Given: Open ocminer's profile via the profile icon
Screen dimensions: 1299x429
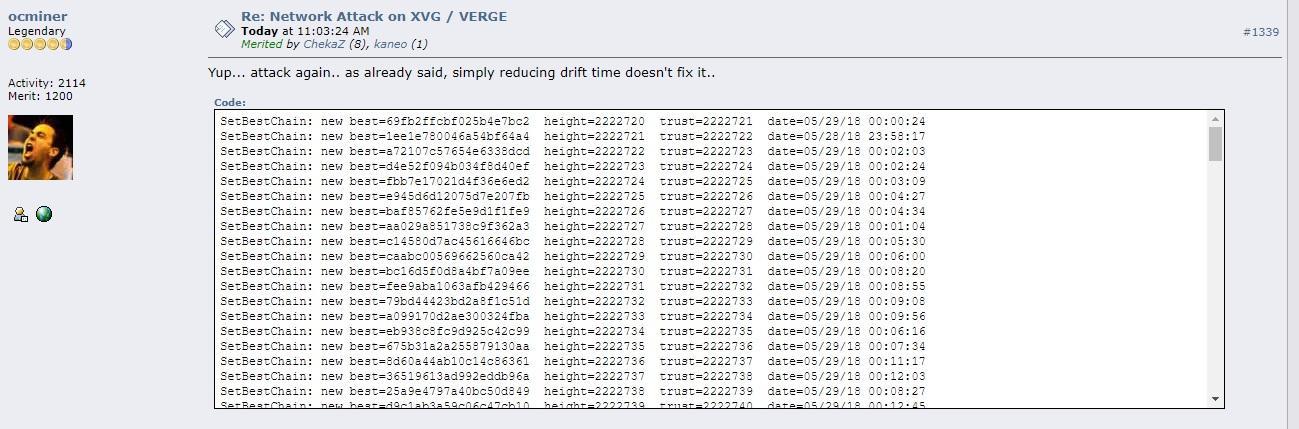Looking at the screenshot, I should (20, 214).
